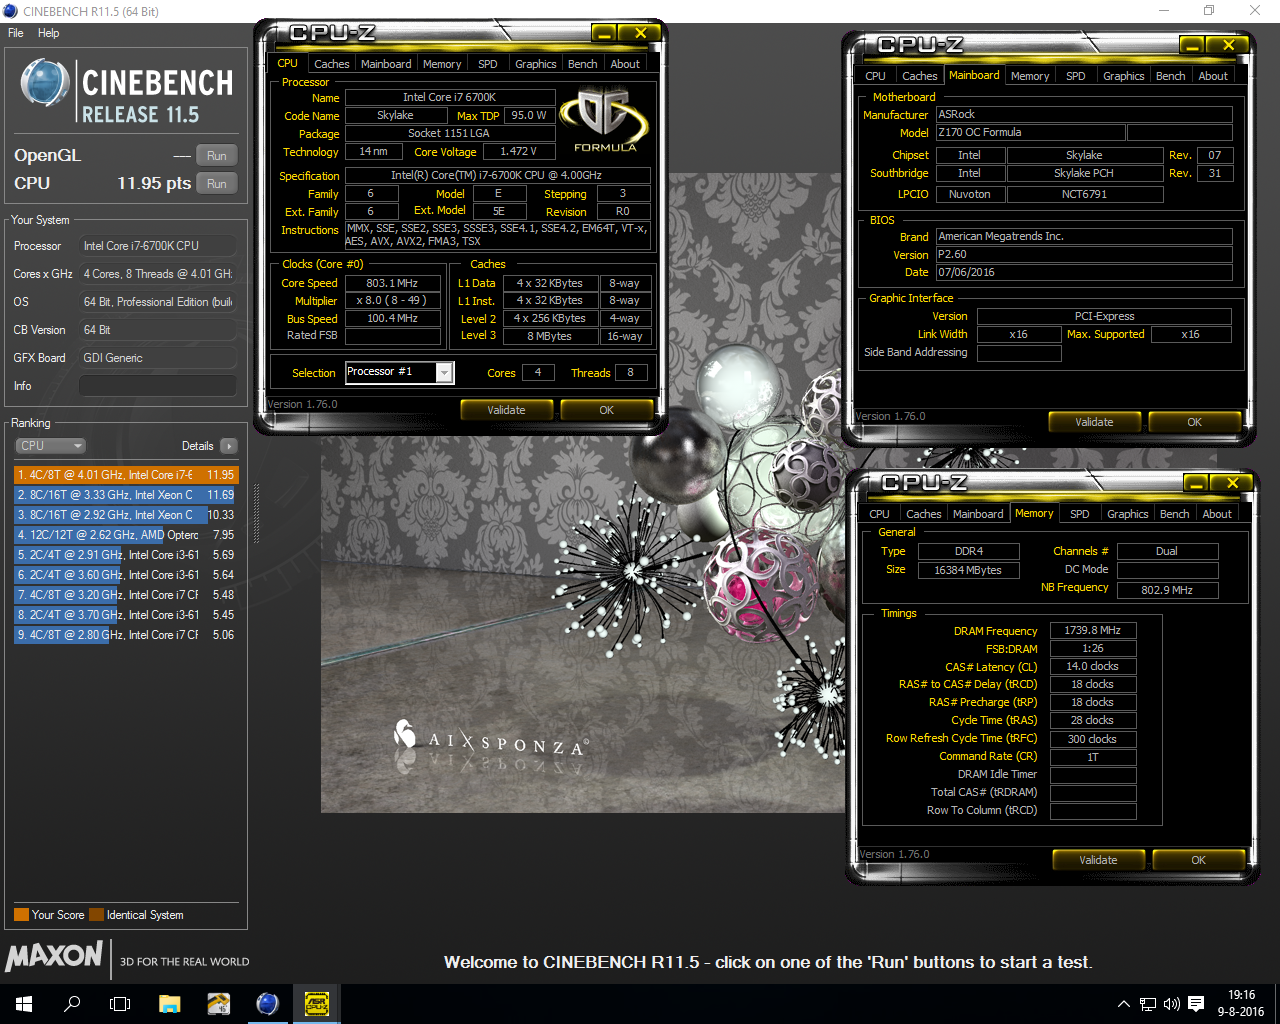Select ranking row 9 with score 5.06
This screenshot has width=1280, height=1024.
126,635
